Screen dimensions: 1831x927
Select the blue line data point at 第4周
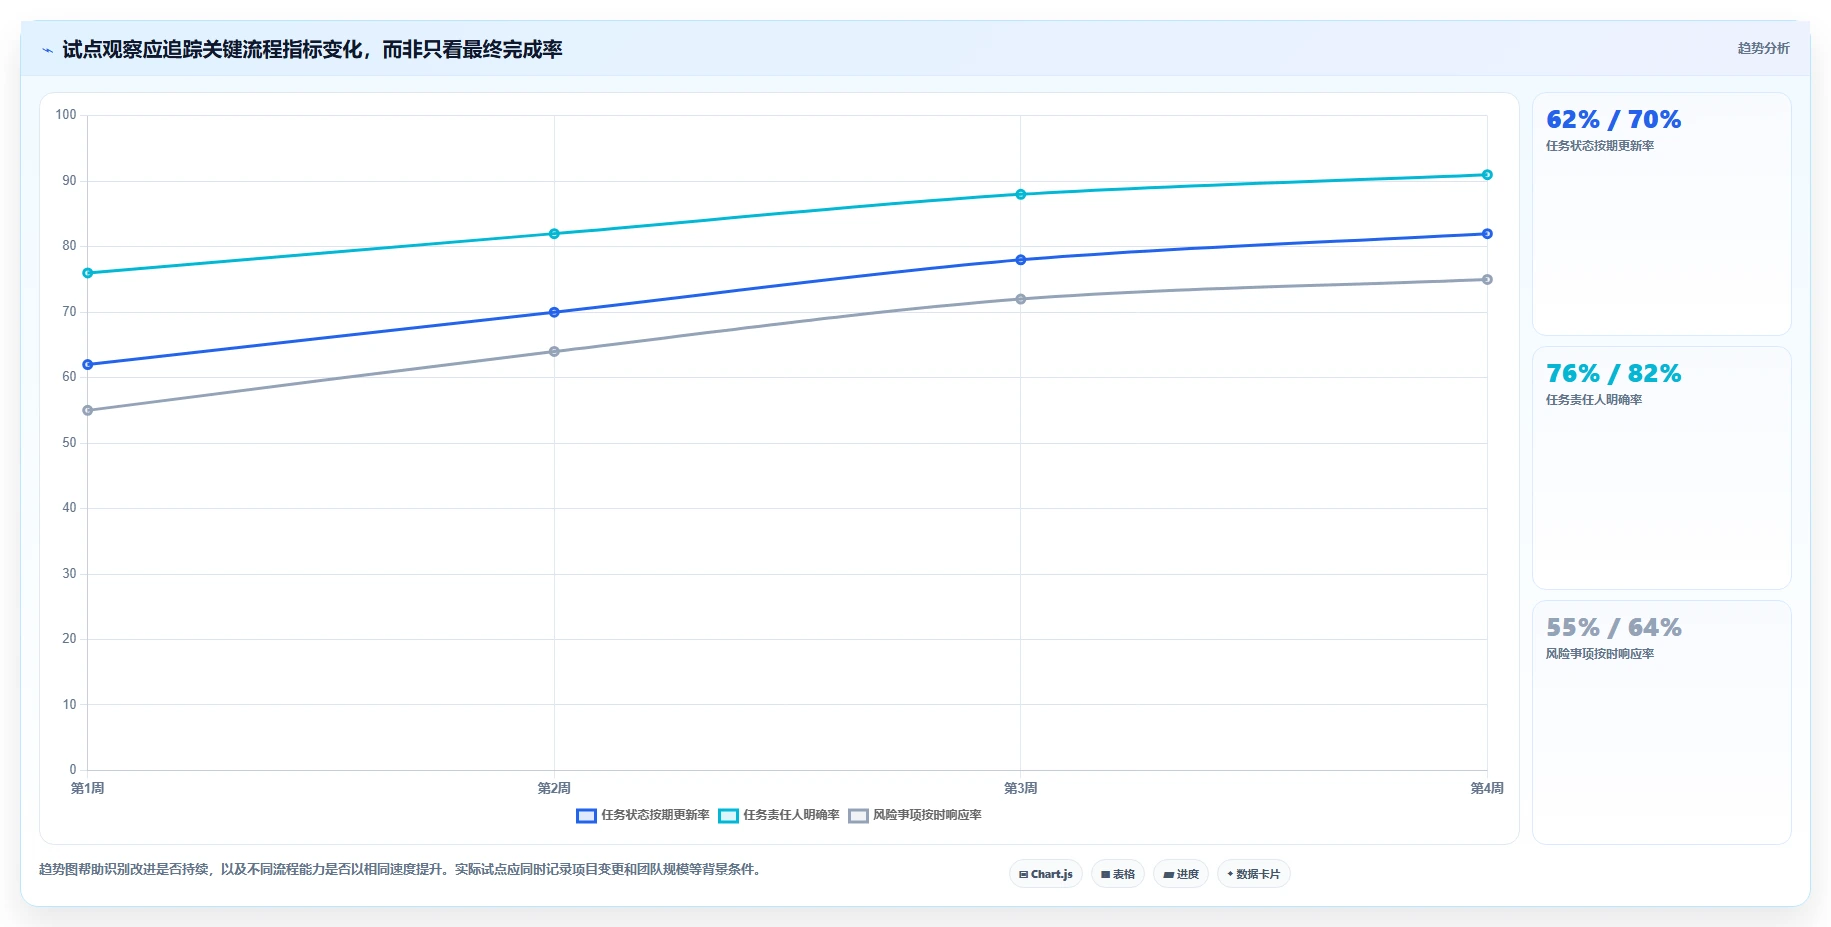click(1487, 234)
